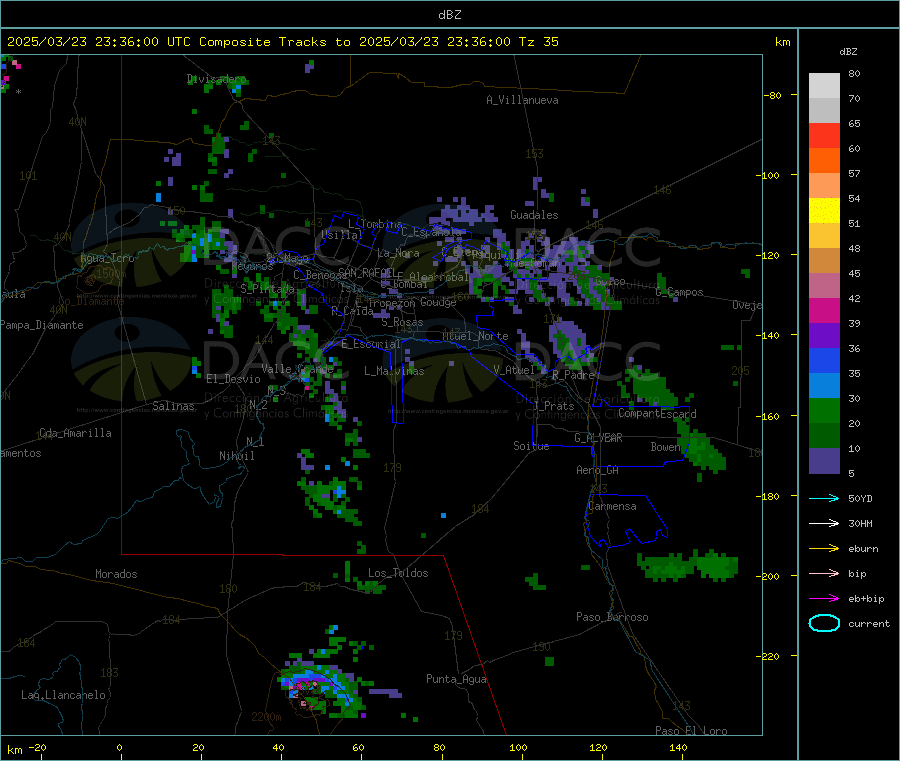This screenshot has width=900, height=761.
Task: Click the Divisadero map label
Action: pos(216,79)
